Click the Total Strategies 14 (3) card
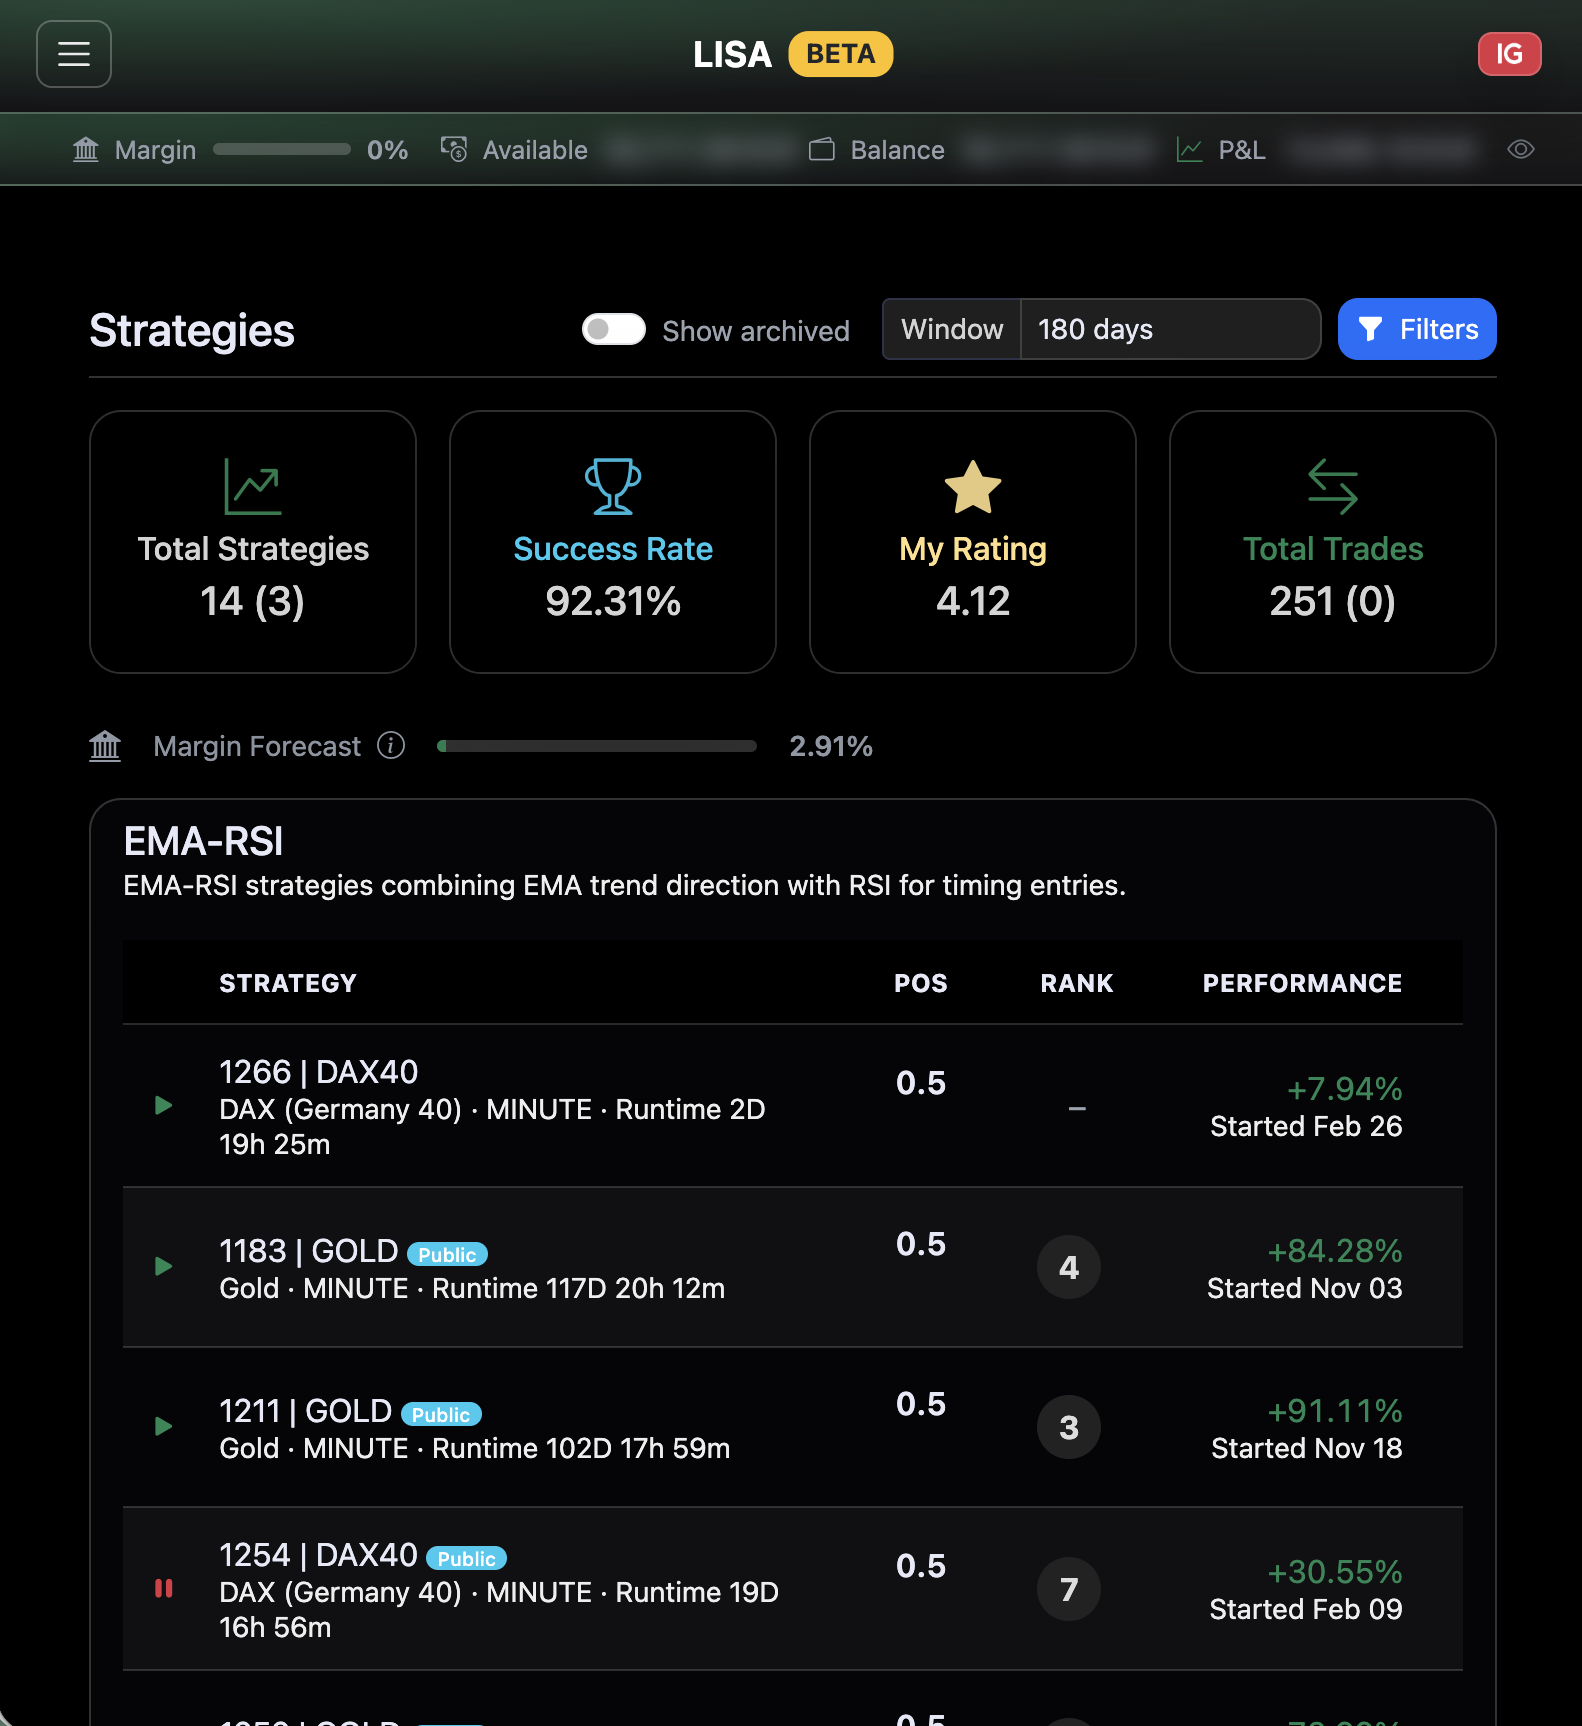The image size is (1582, 1726). 253,542
